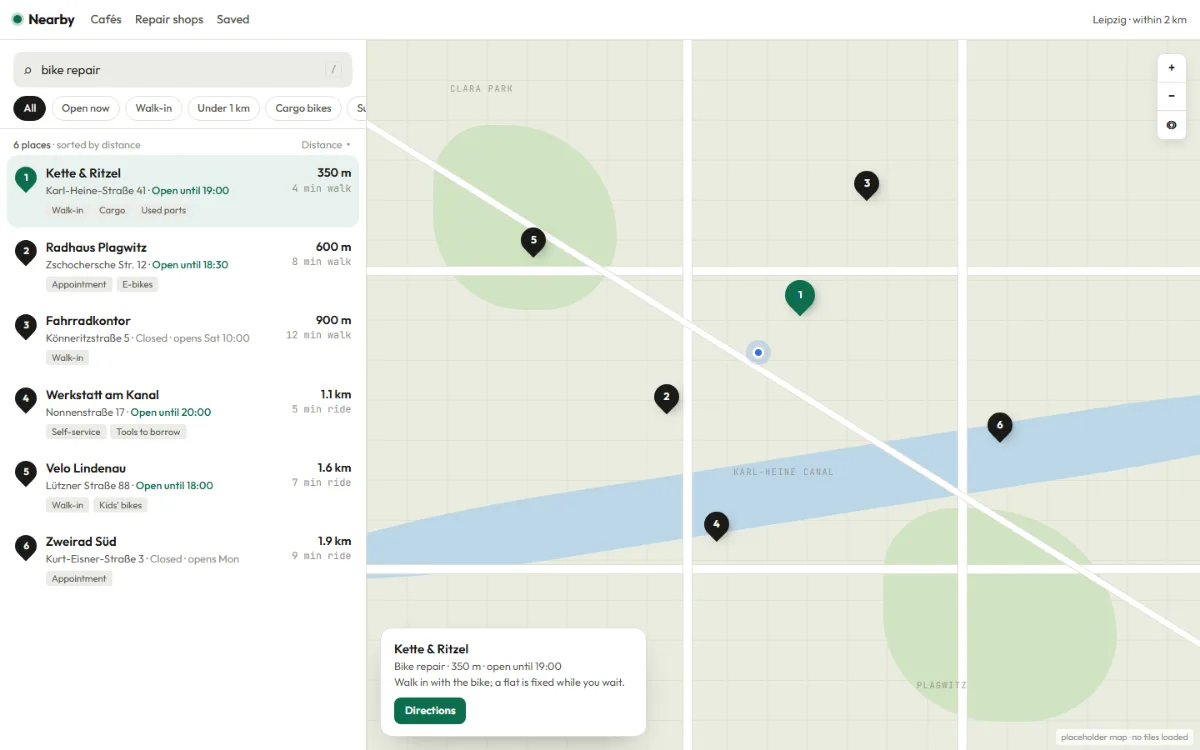Click the Used parts tag
Image resolution: width=1200 pixels, height=750 pixels.
(x=163, y=211)
